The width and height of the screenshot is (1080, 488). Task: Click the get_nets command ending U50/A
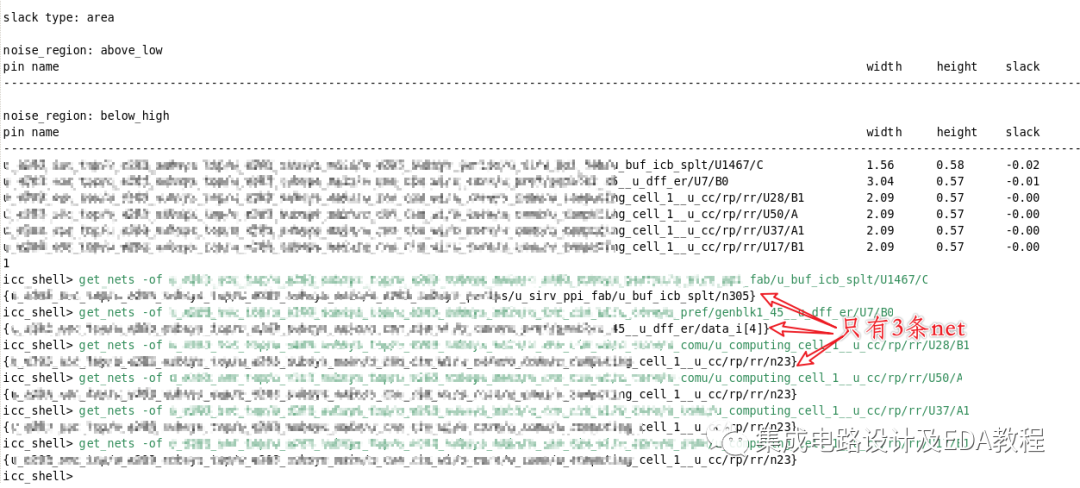pyautogui.click(x=521, y=378)
